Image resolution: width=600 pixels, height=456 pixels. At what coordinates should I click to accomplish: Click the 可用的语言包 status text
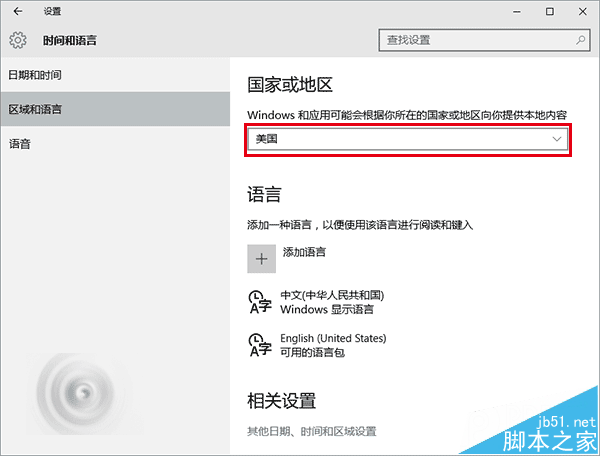[312, 352]
